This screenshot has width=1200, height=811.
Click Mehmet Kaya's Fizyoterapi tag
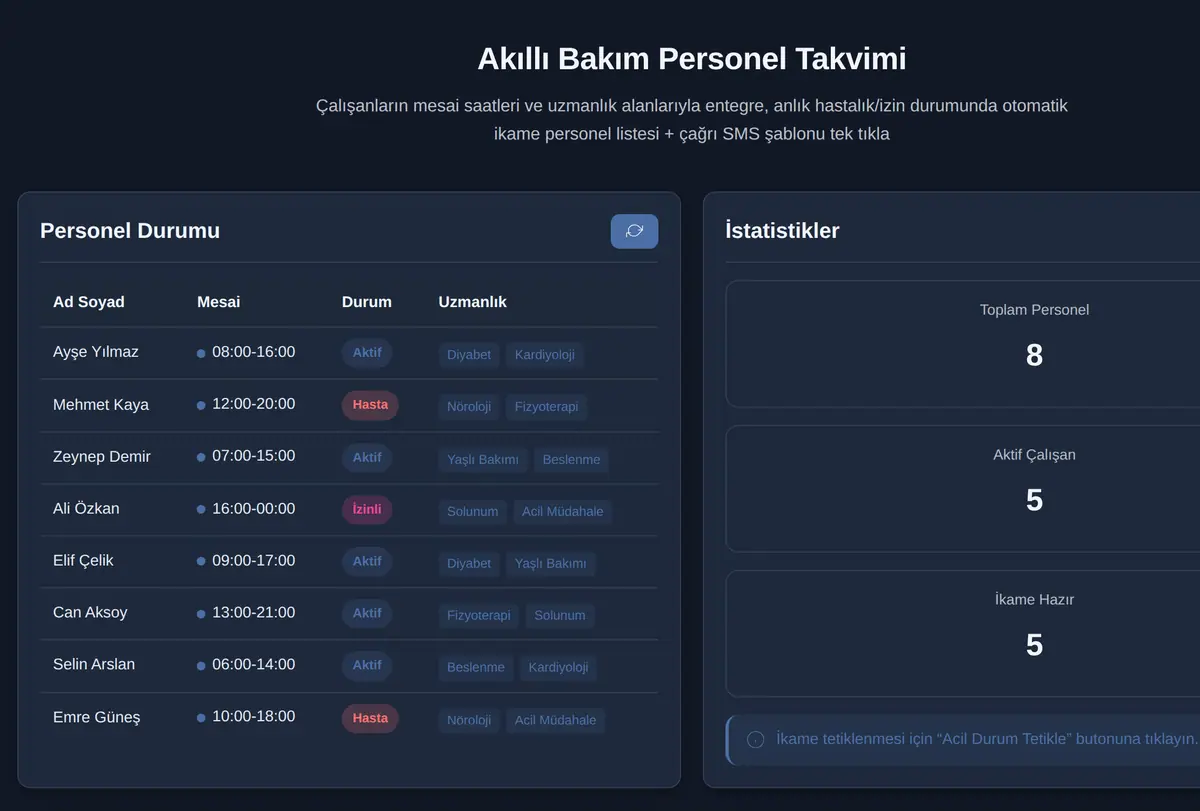tap(547, 407)
